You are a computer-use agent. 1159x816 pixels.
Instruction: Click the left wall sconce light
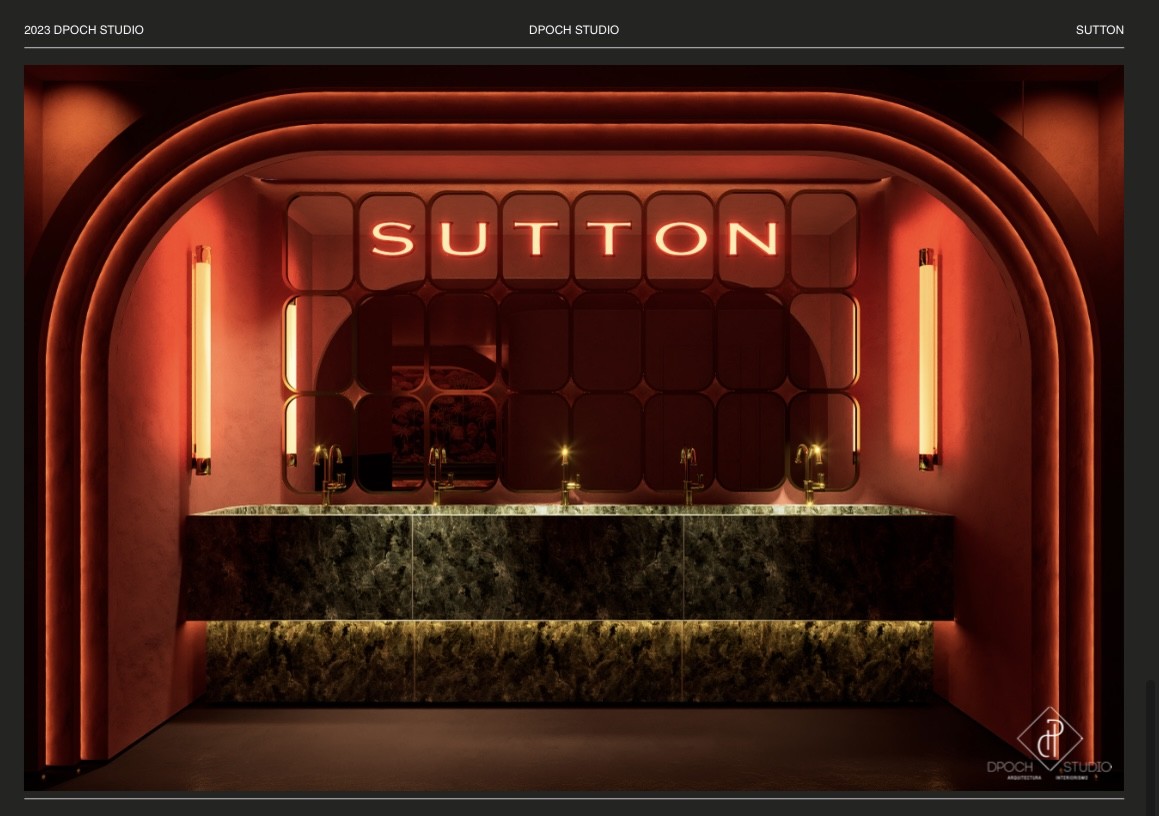[202, 358]
